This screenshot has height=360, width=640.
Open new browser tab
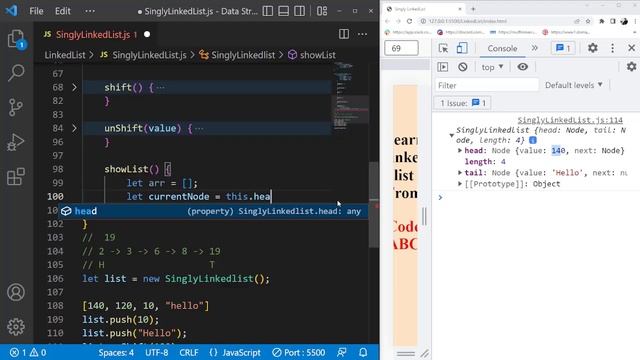click(473, 9)
